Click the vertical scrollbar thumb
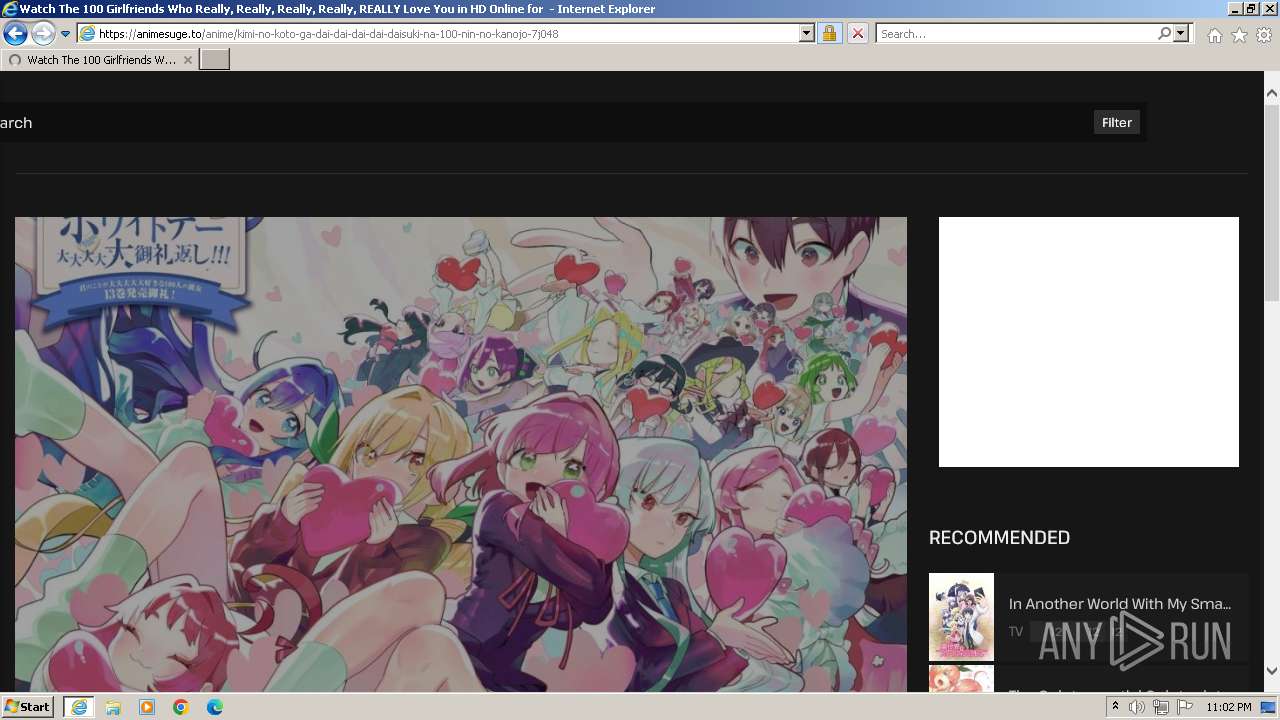Viewport: 1280px width, 720px height. [1272, 202]
